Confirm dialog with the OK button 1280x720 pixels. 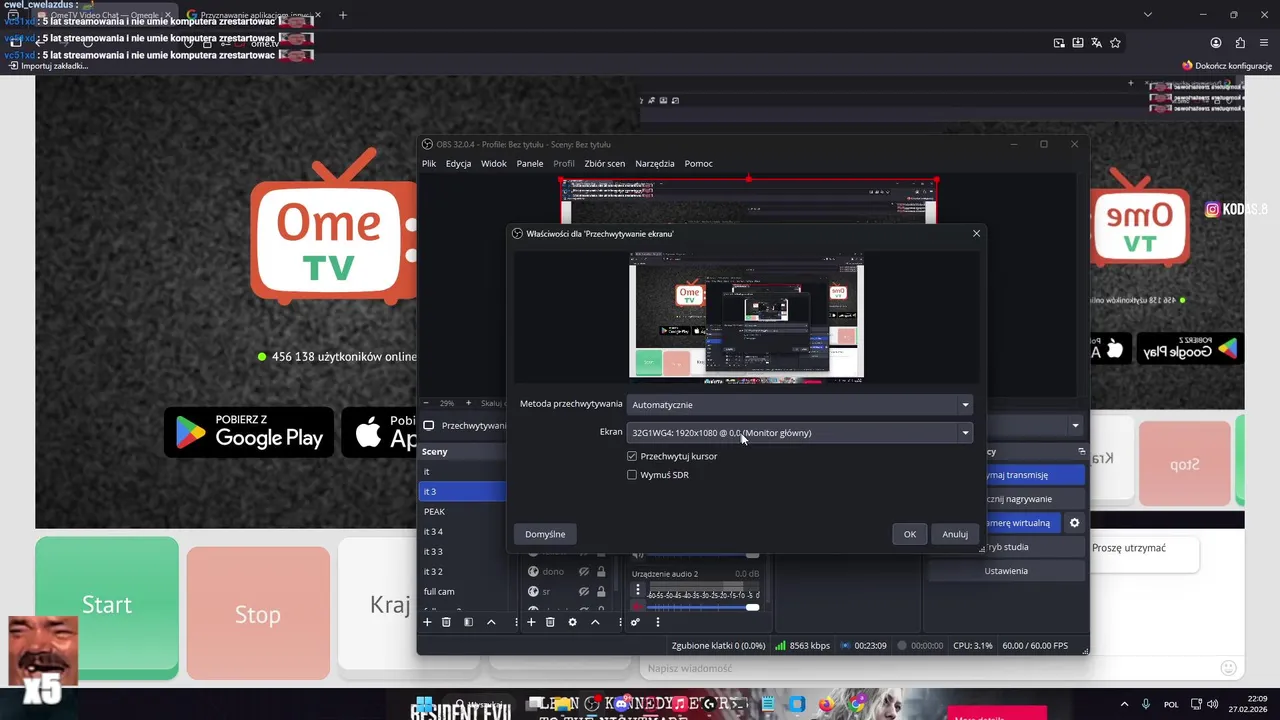(x=910, y=534)
